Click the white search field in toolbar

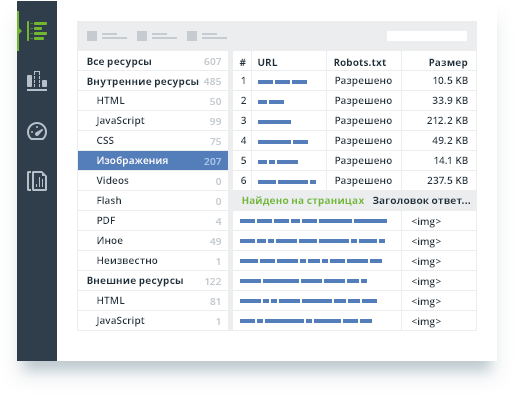tap(427, 36)
